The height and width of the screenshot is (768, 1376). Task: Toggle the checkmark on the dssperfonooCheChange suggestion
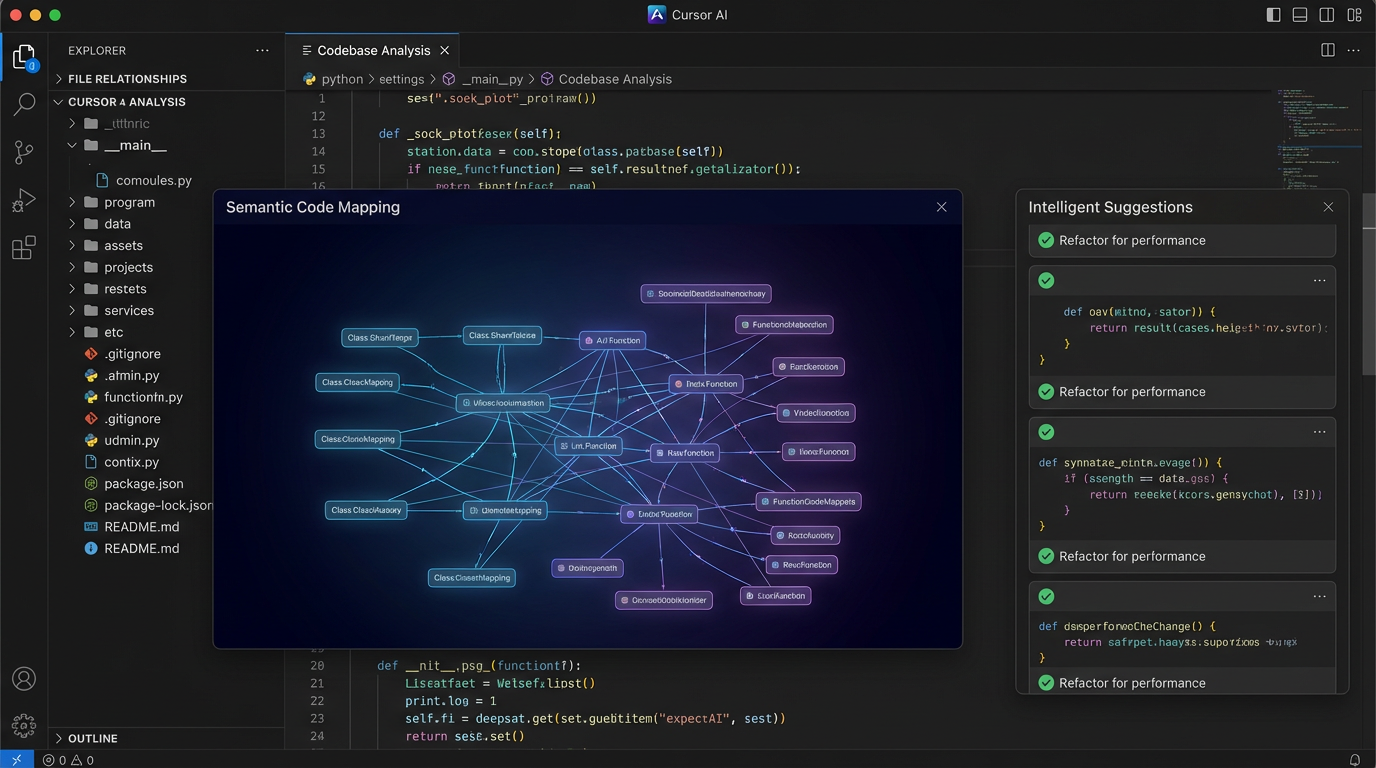tap(1046, 596)
